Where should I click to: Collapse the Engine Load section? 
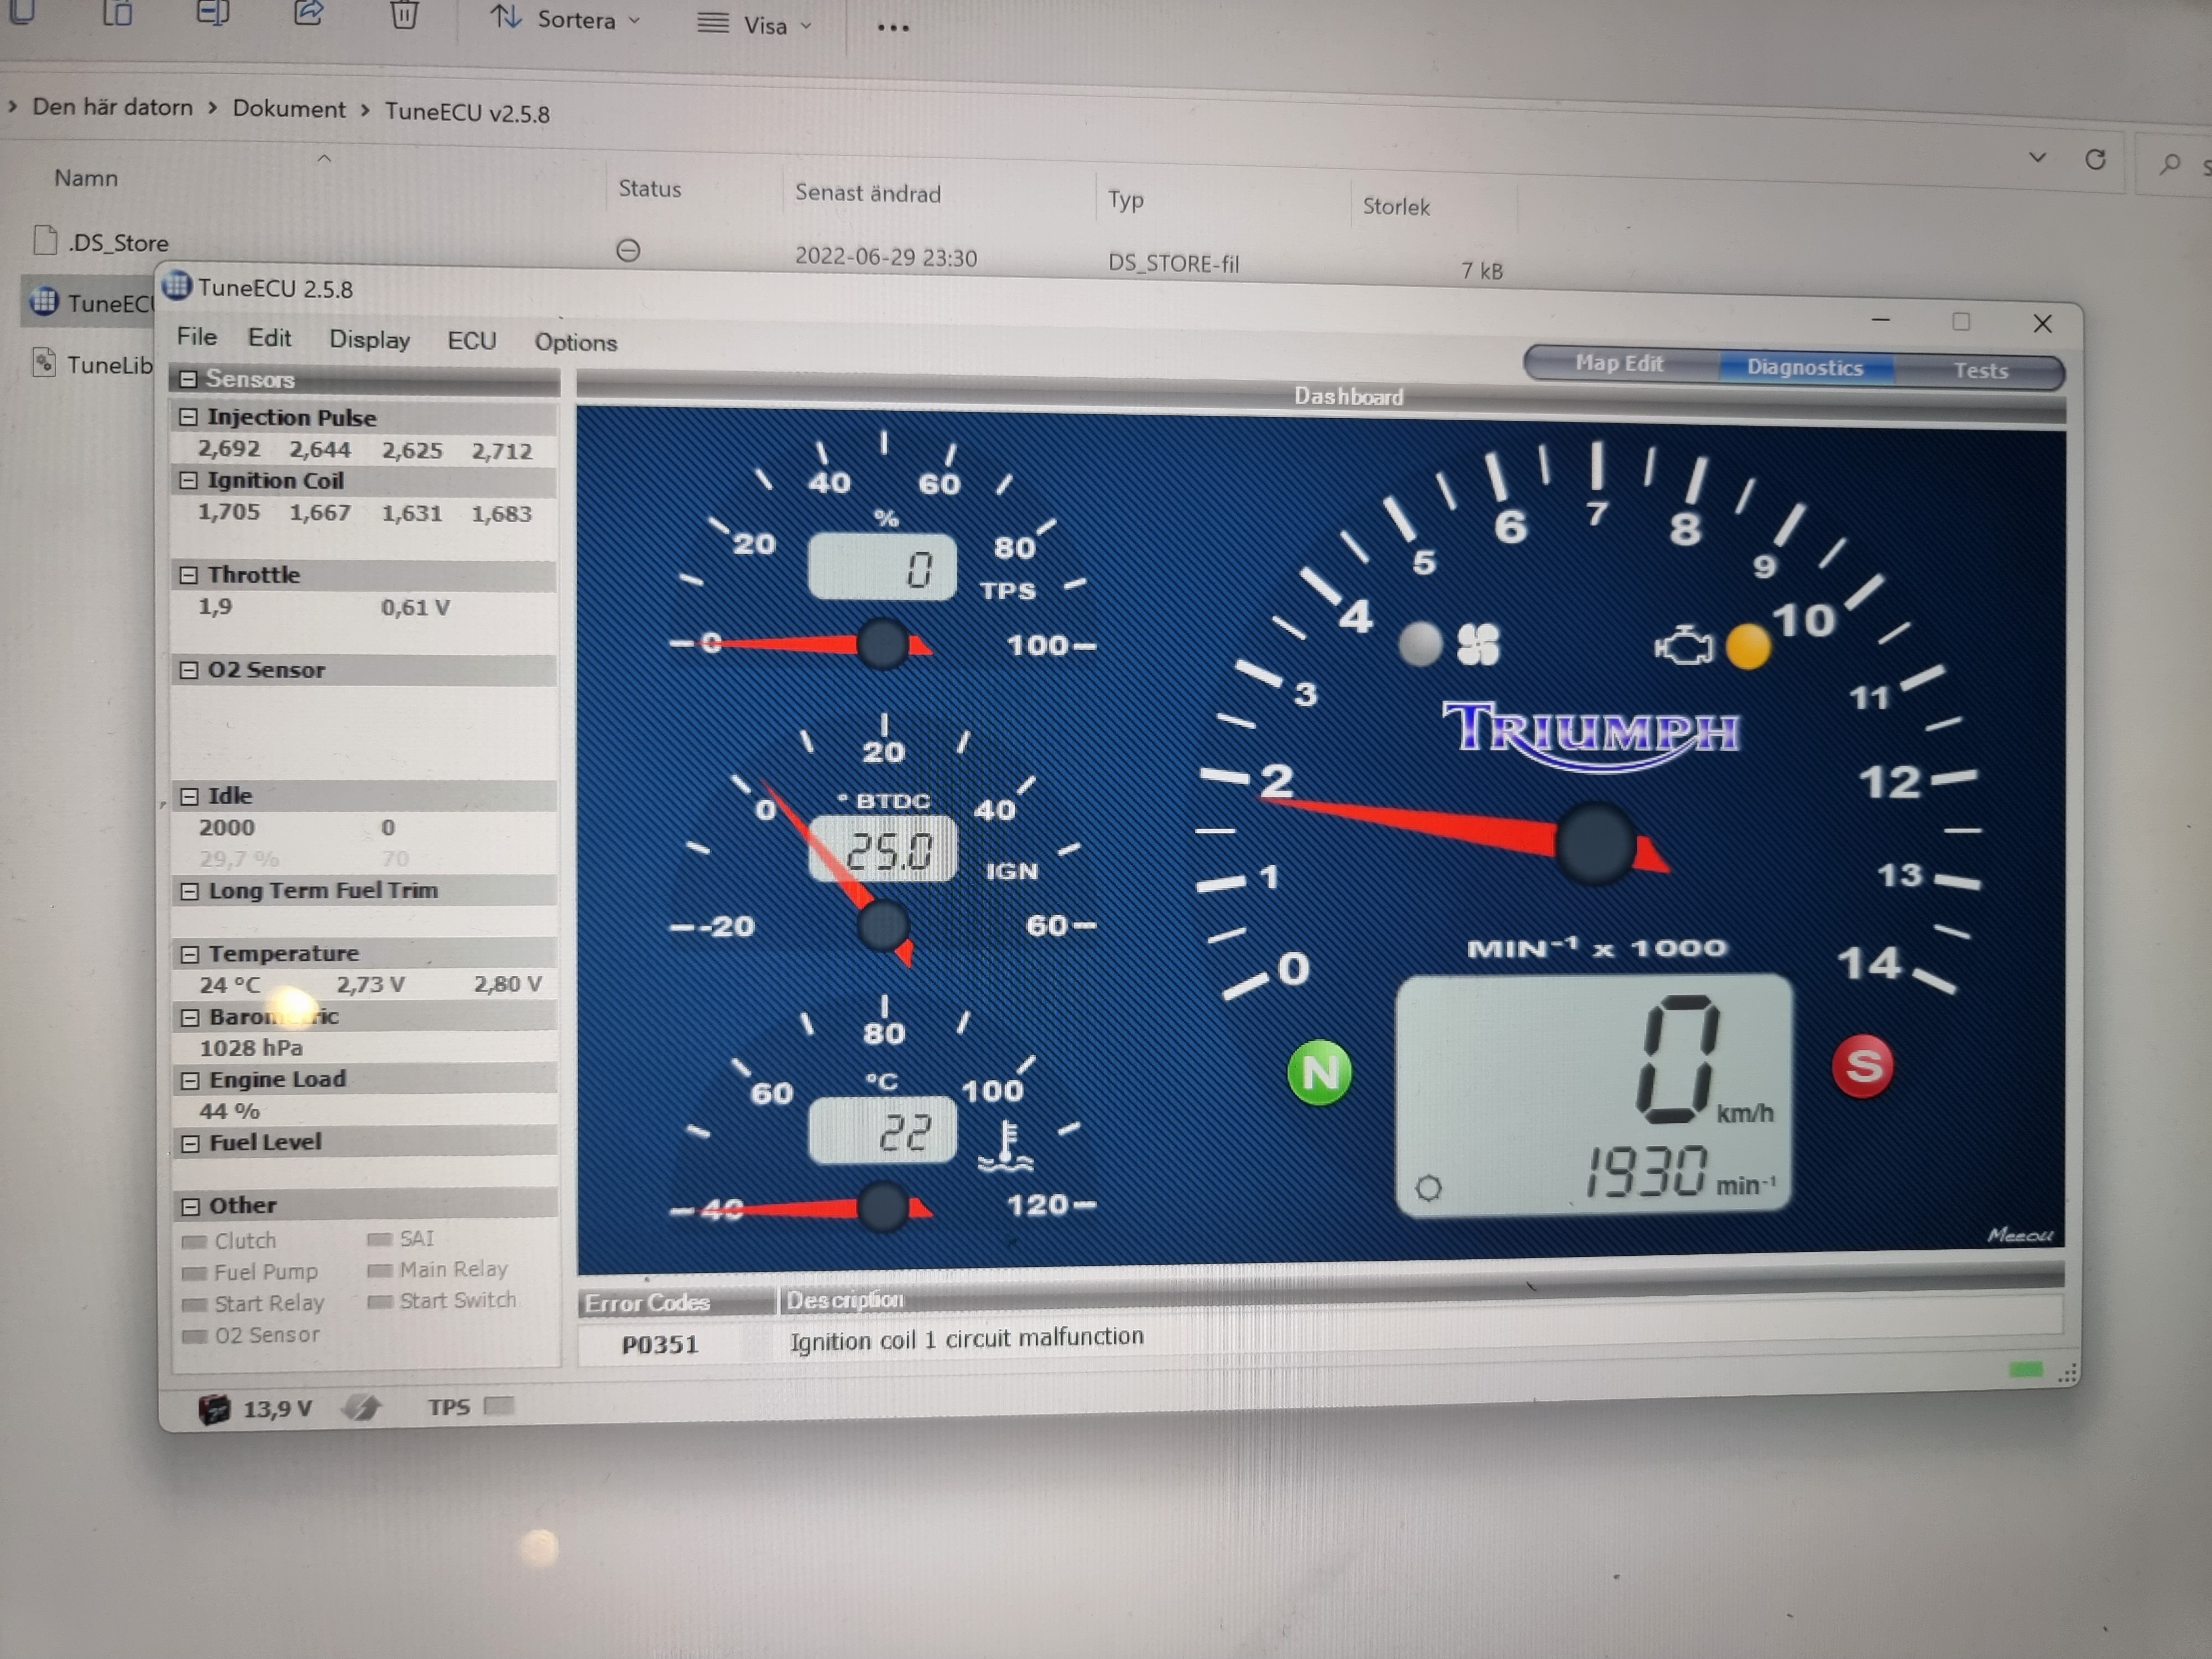[x=190, y=1080]
